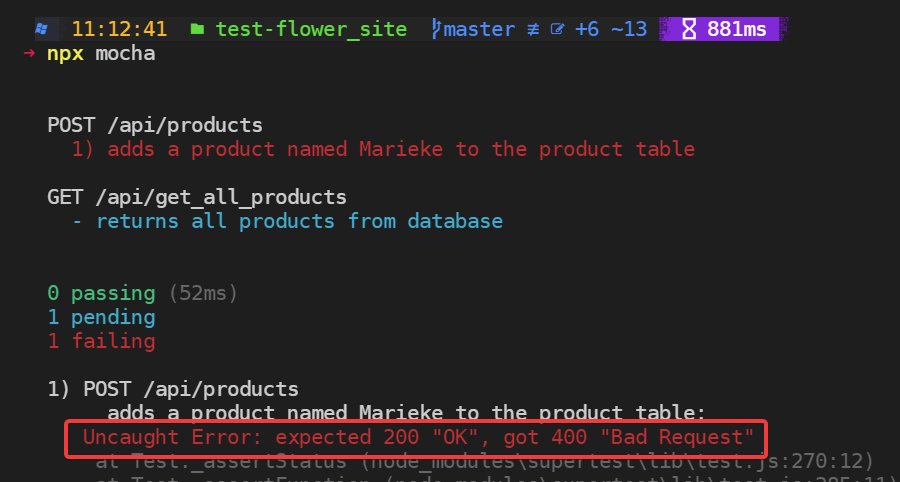Click the git branch icon before master
Screen dimensions: 900x482
point(437,29)
